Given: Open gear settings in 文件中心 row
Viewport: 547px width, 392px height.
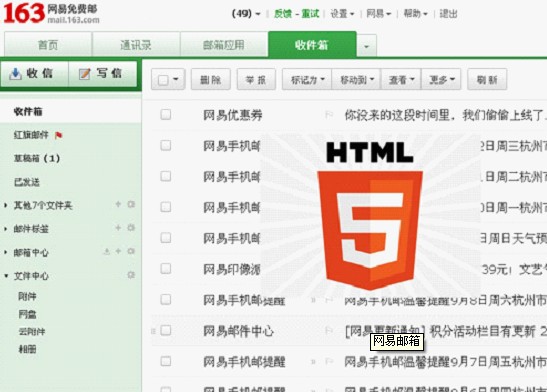Looking at the screenshot, I should (131, 275).
